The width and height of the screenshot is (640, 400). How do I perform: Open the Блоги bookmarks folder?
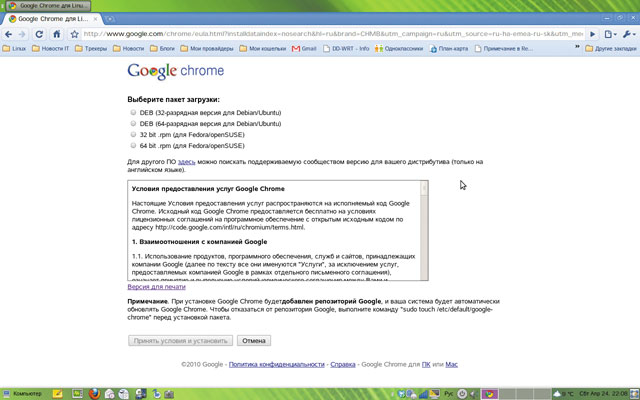(x=162, y=49)
